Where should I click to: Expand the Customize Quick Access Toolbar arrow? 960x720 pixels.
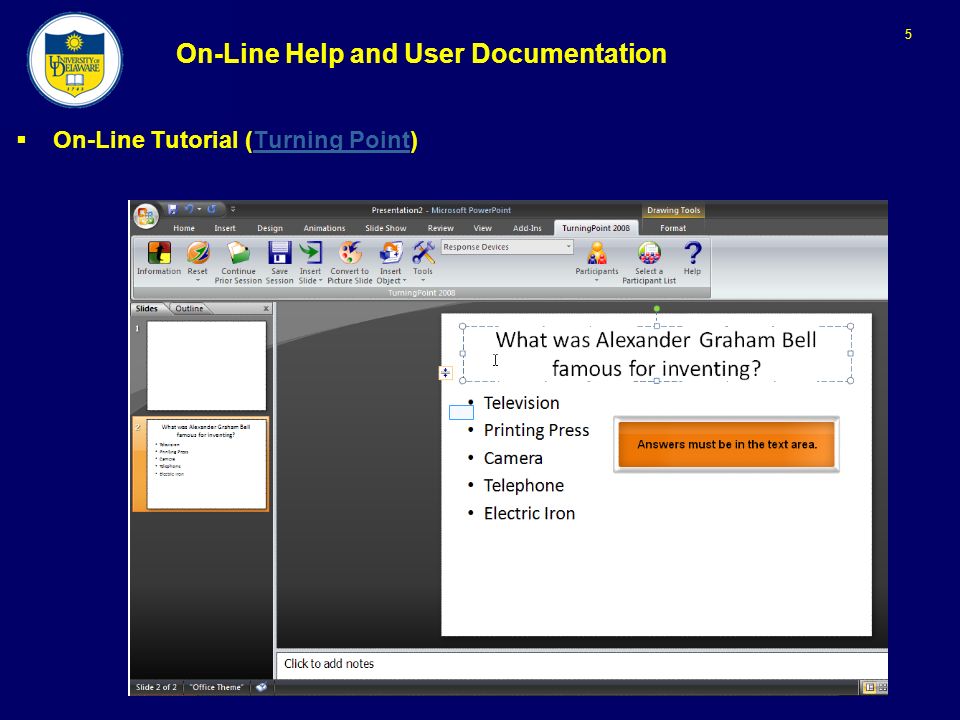[x=233, y=209]
